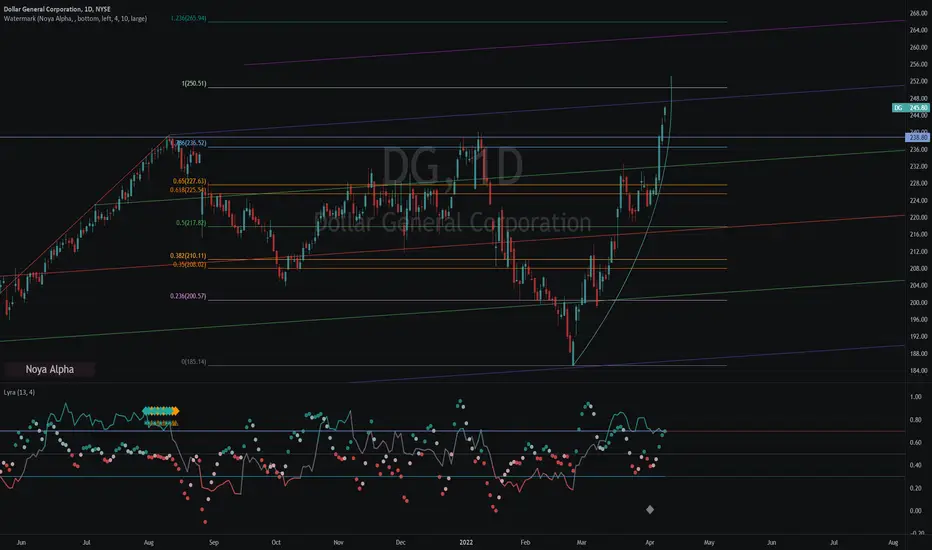Click the 252.00 price on the scale
This screenshot has height=550, width=932.
click(x=918, y=81)
